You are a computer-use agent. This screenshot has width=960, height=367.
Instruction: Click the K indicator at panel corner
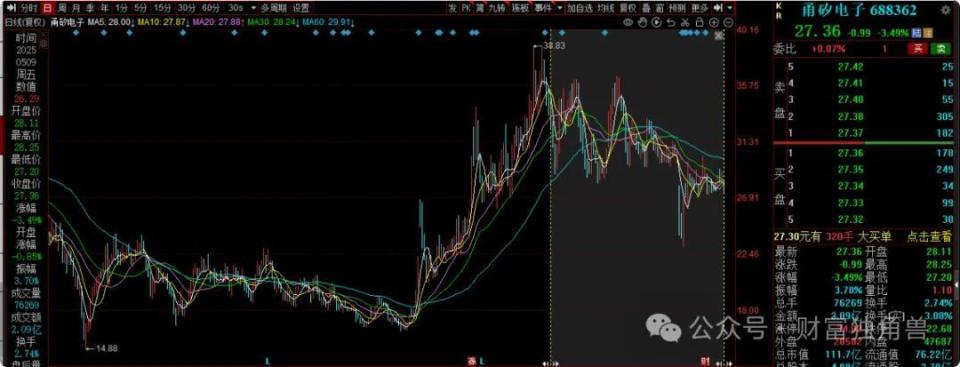coord(779,6)
